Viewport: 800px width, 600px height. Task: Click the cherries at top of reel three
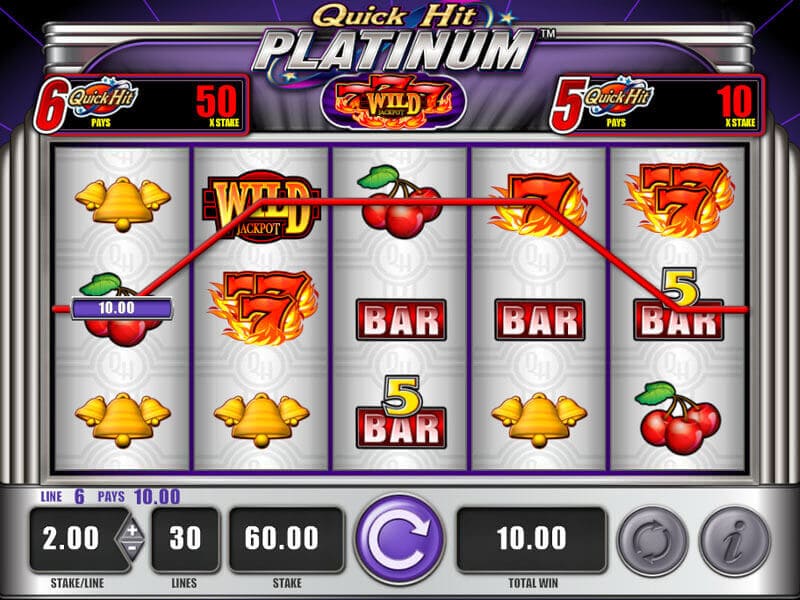coord(400,202)
